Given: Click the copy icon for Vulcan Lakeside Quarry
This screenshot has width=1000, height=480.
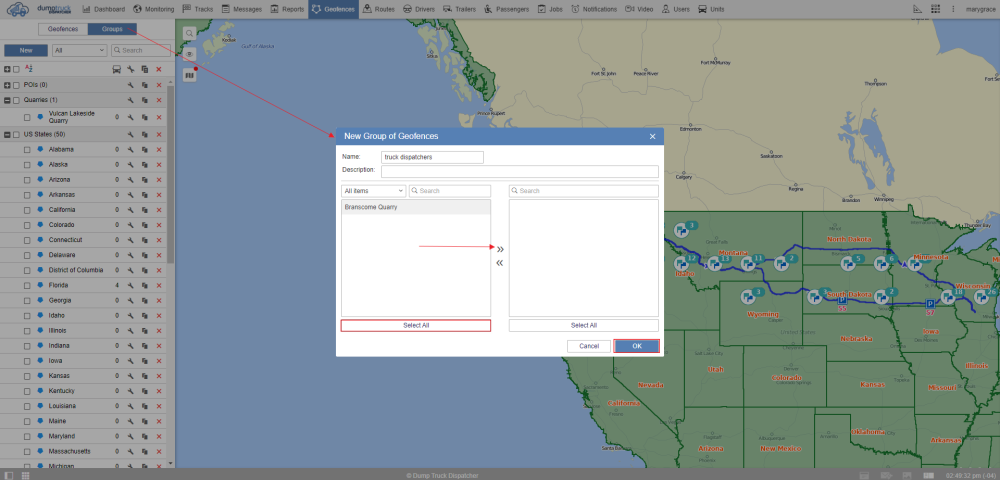Looking at the screenshot, I should click(144, 117).
